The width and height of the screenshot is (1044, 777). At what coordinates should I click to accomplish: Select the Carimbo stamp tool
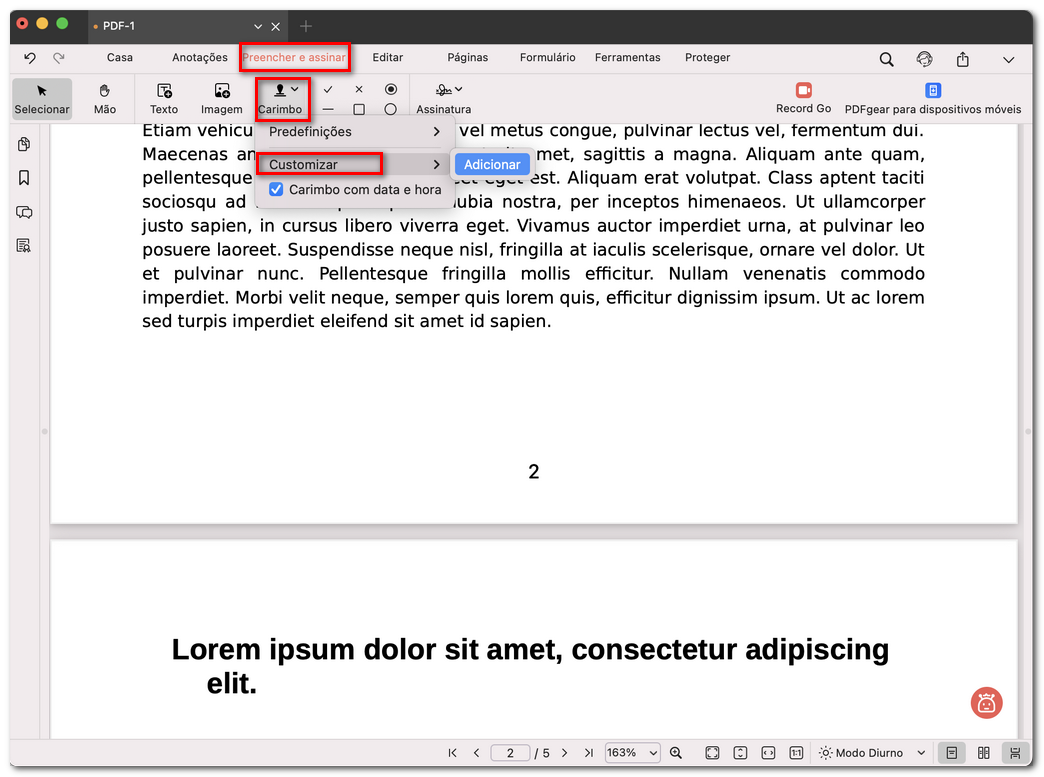pyautogui.click(x=279, y=98)
